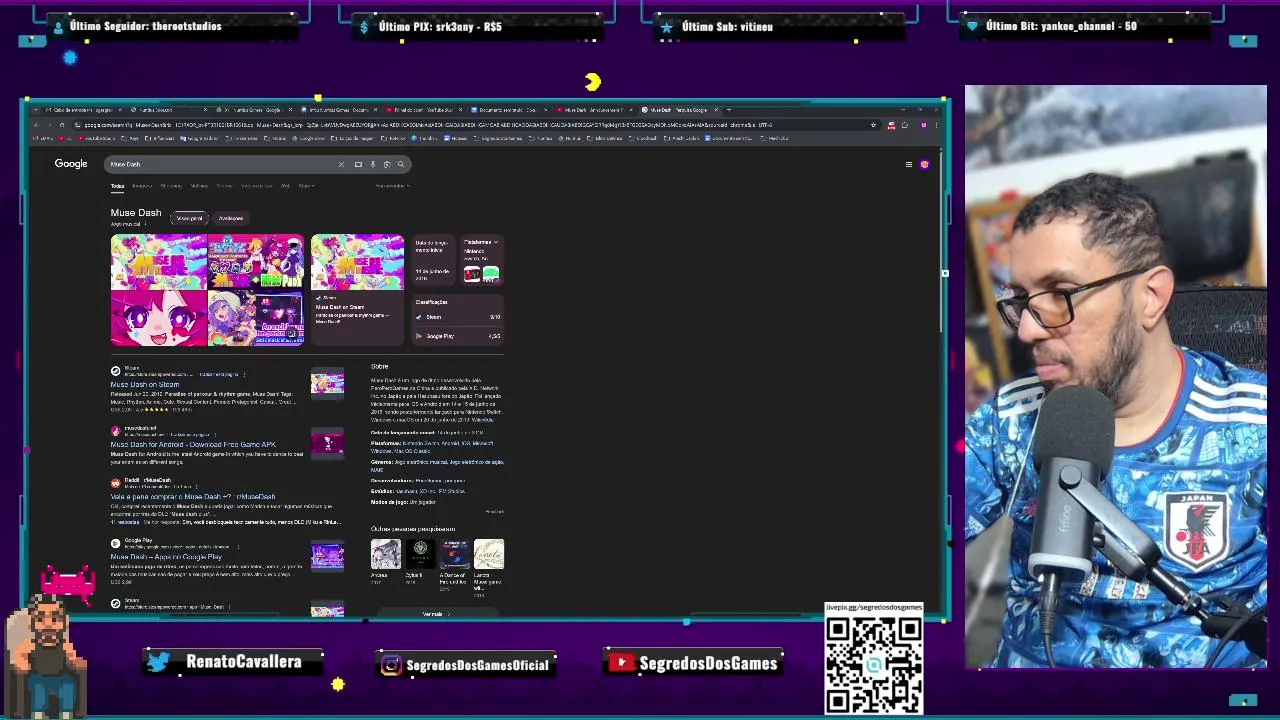The height and width of the screenshot is (720, 1280).
Task: Open the browser three-dot menu
Action: tap(937, 125)
